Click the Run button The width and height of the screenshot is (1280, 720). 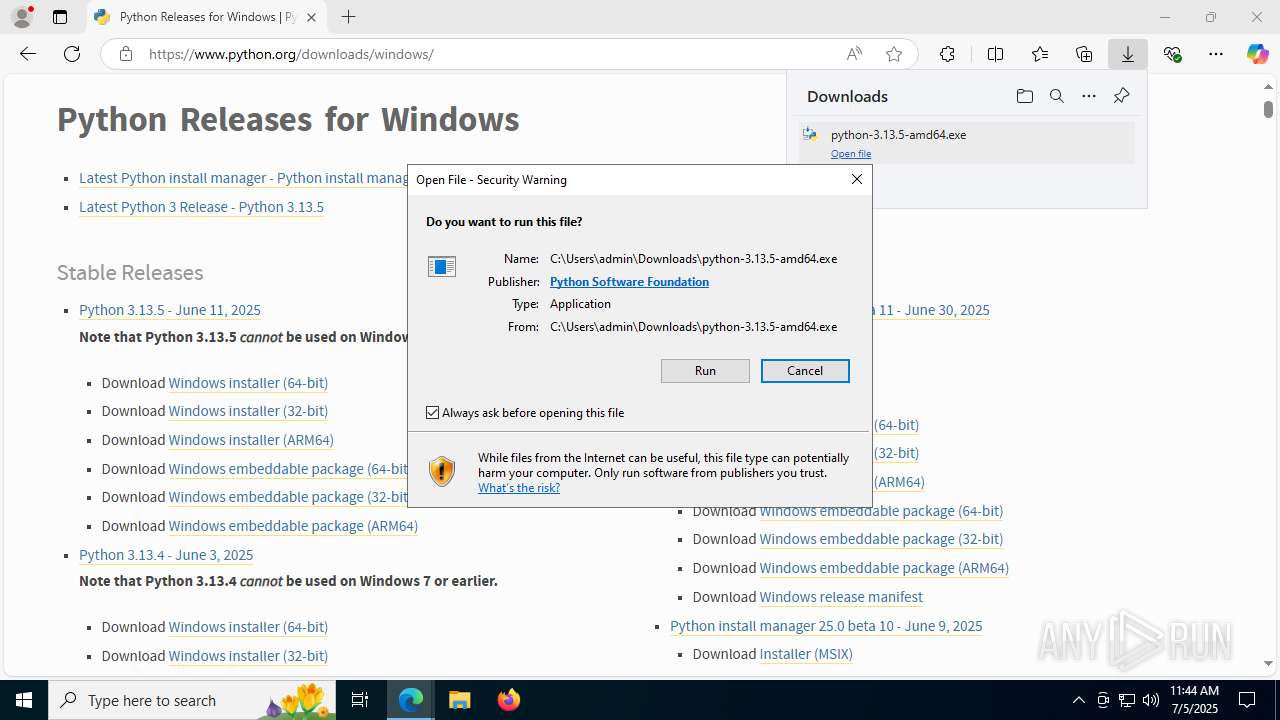coord(705,371)
